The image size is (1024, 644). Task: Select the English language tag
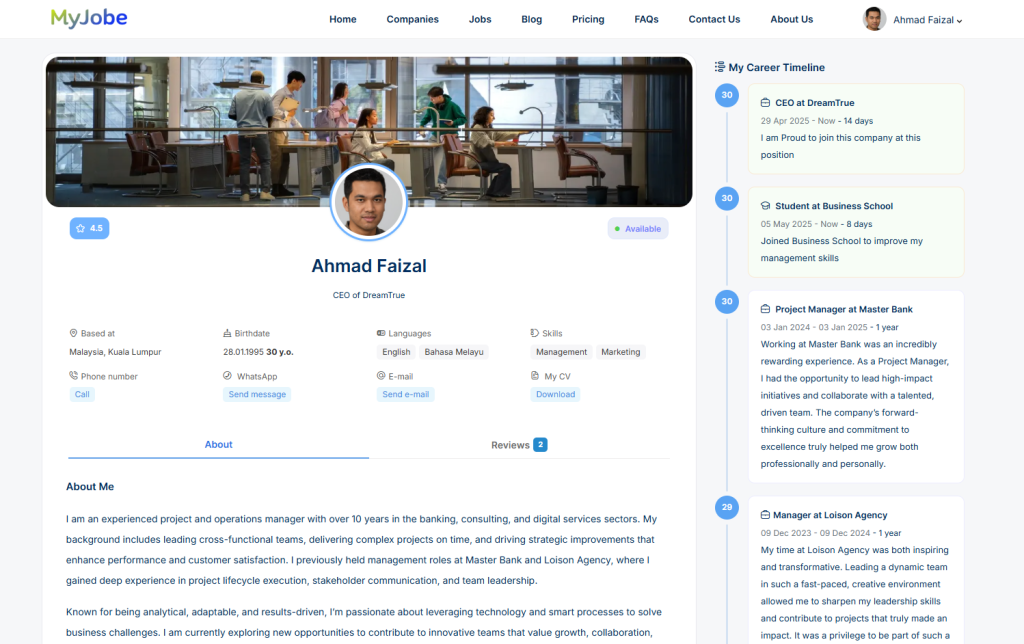click(x=396, y=352)
